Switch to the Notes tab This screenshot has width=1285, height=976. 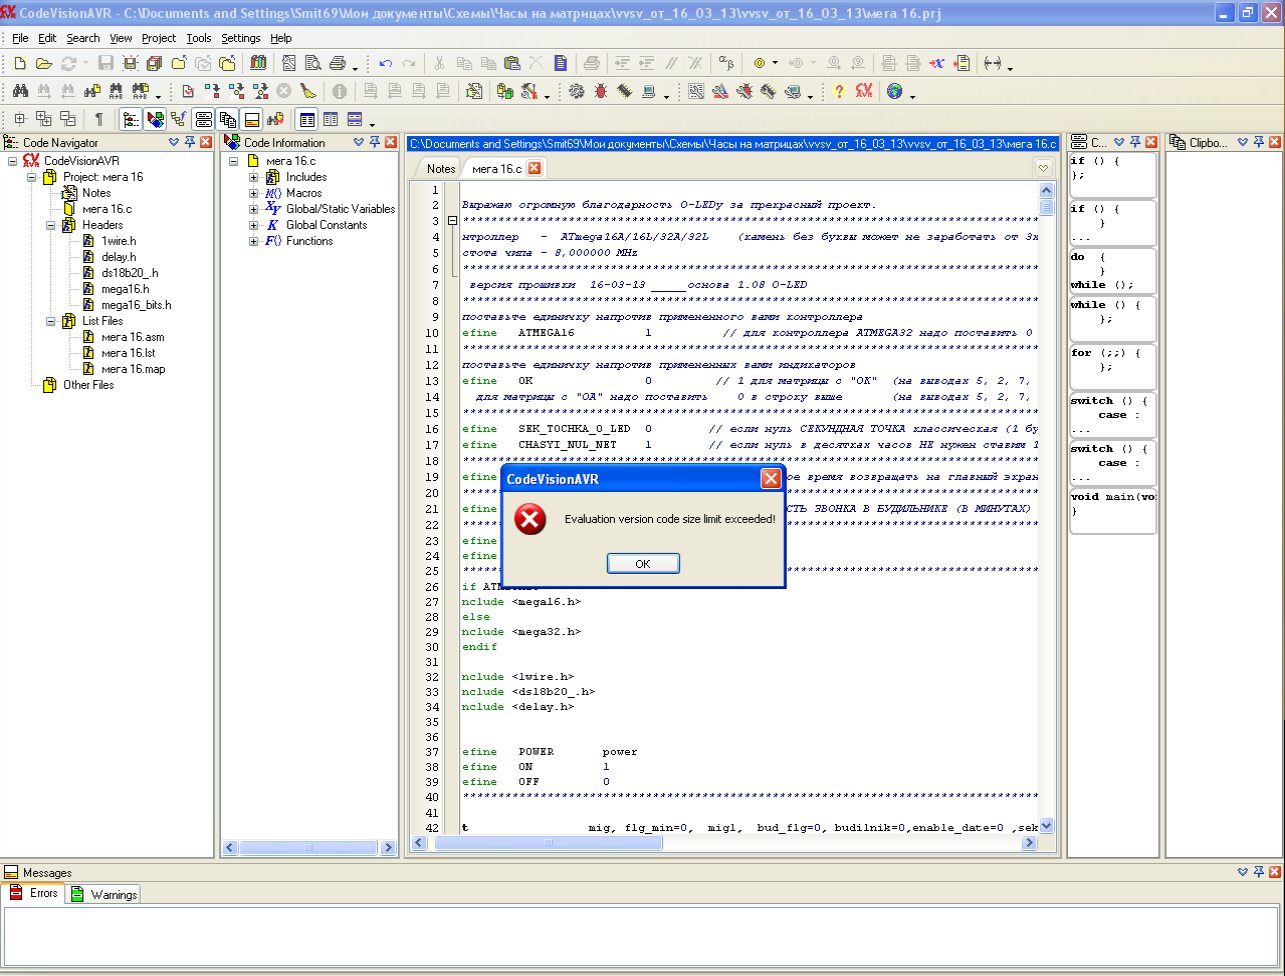440,169
